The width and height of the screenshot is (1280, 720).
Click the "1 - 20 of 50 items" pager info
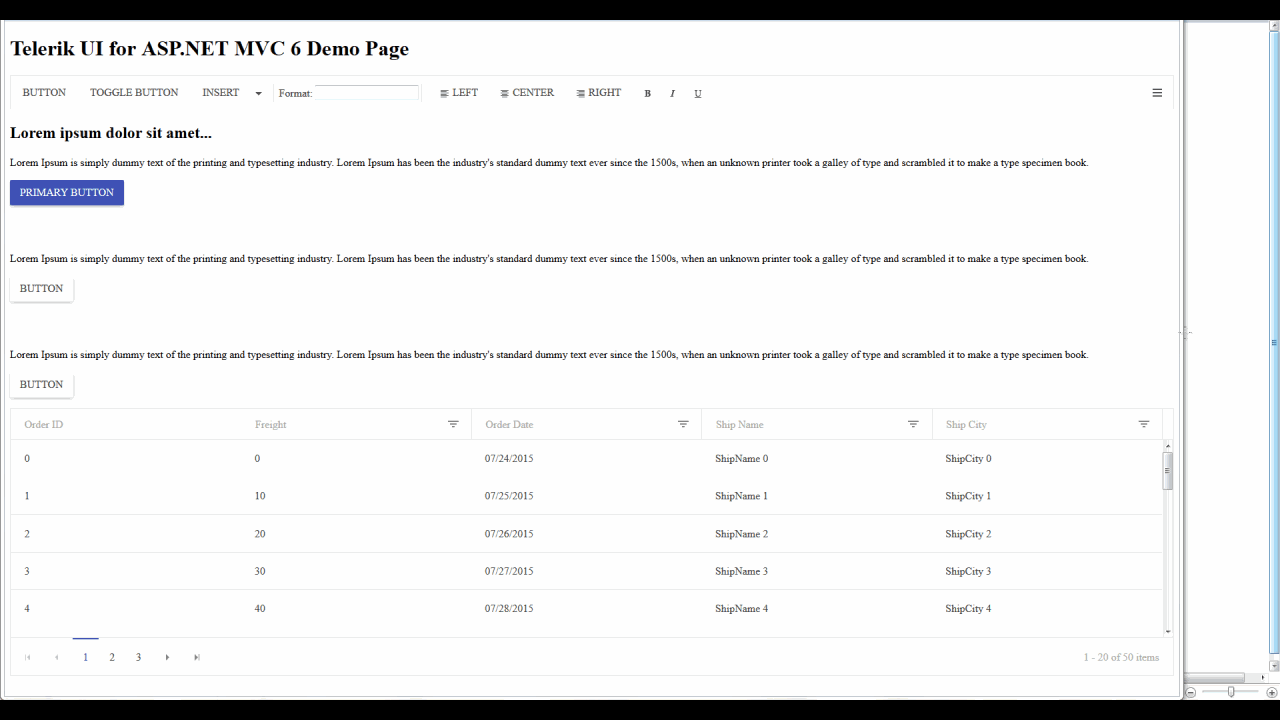pos(1121,658)
